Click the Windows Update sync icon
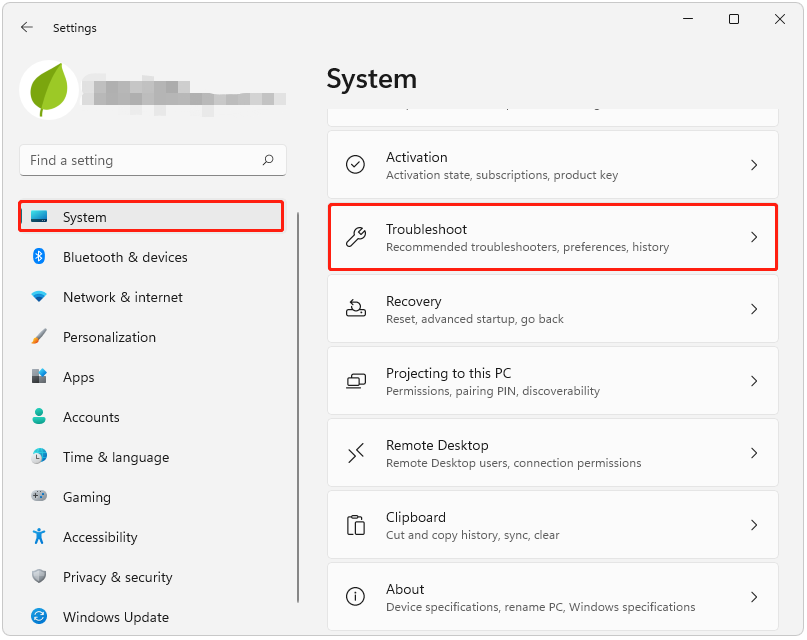Viewport: 807px width, 640px height. click(x=39, y=616)
